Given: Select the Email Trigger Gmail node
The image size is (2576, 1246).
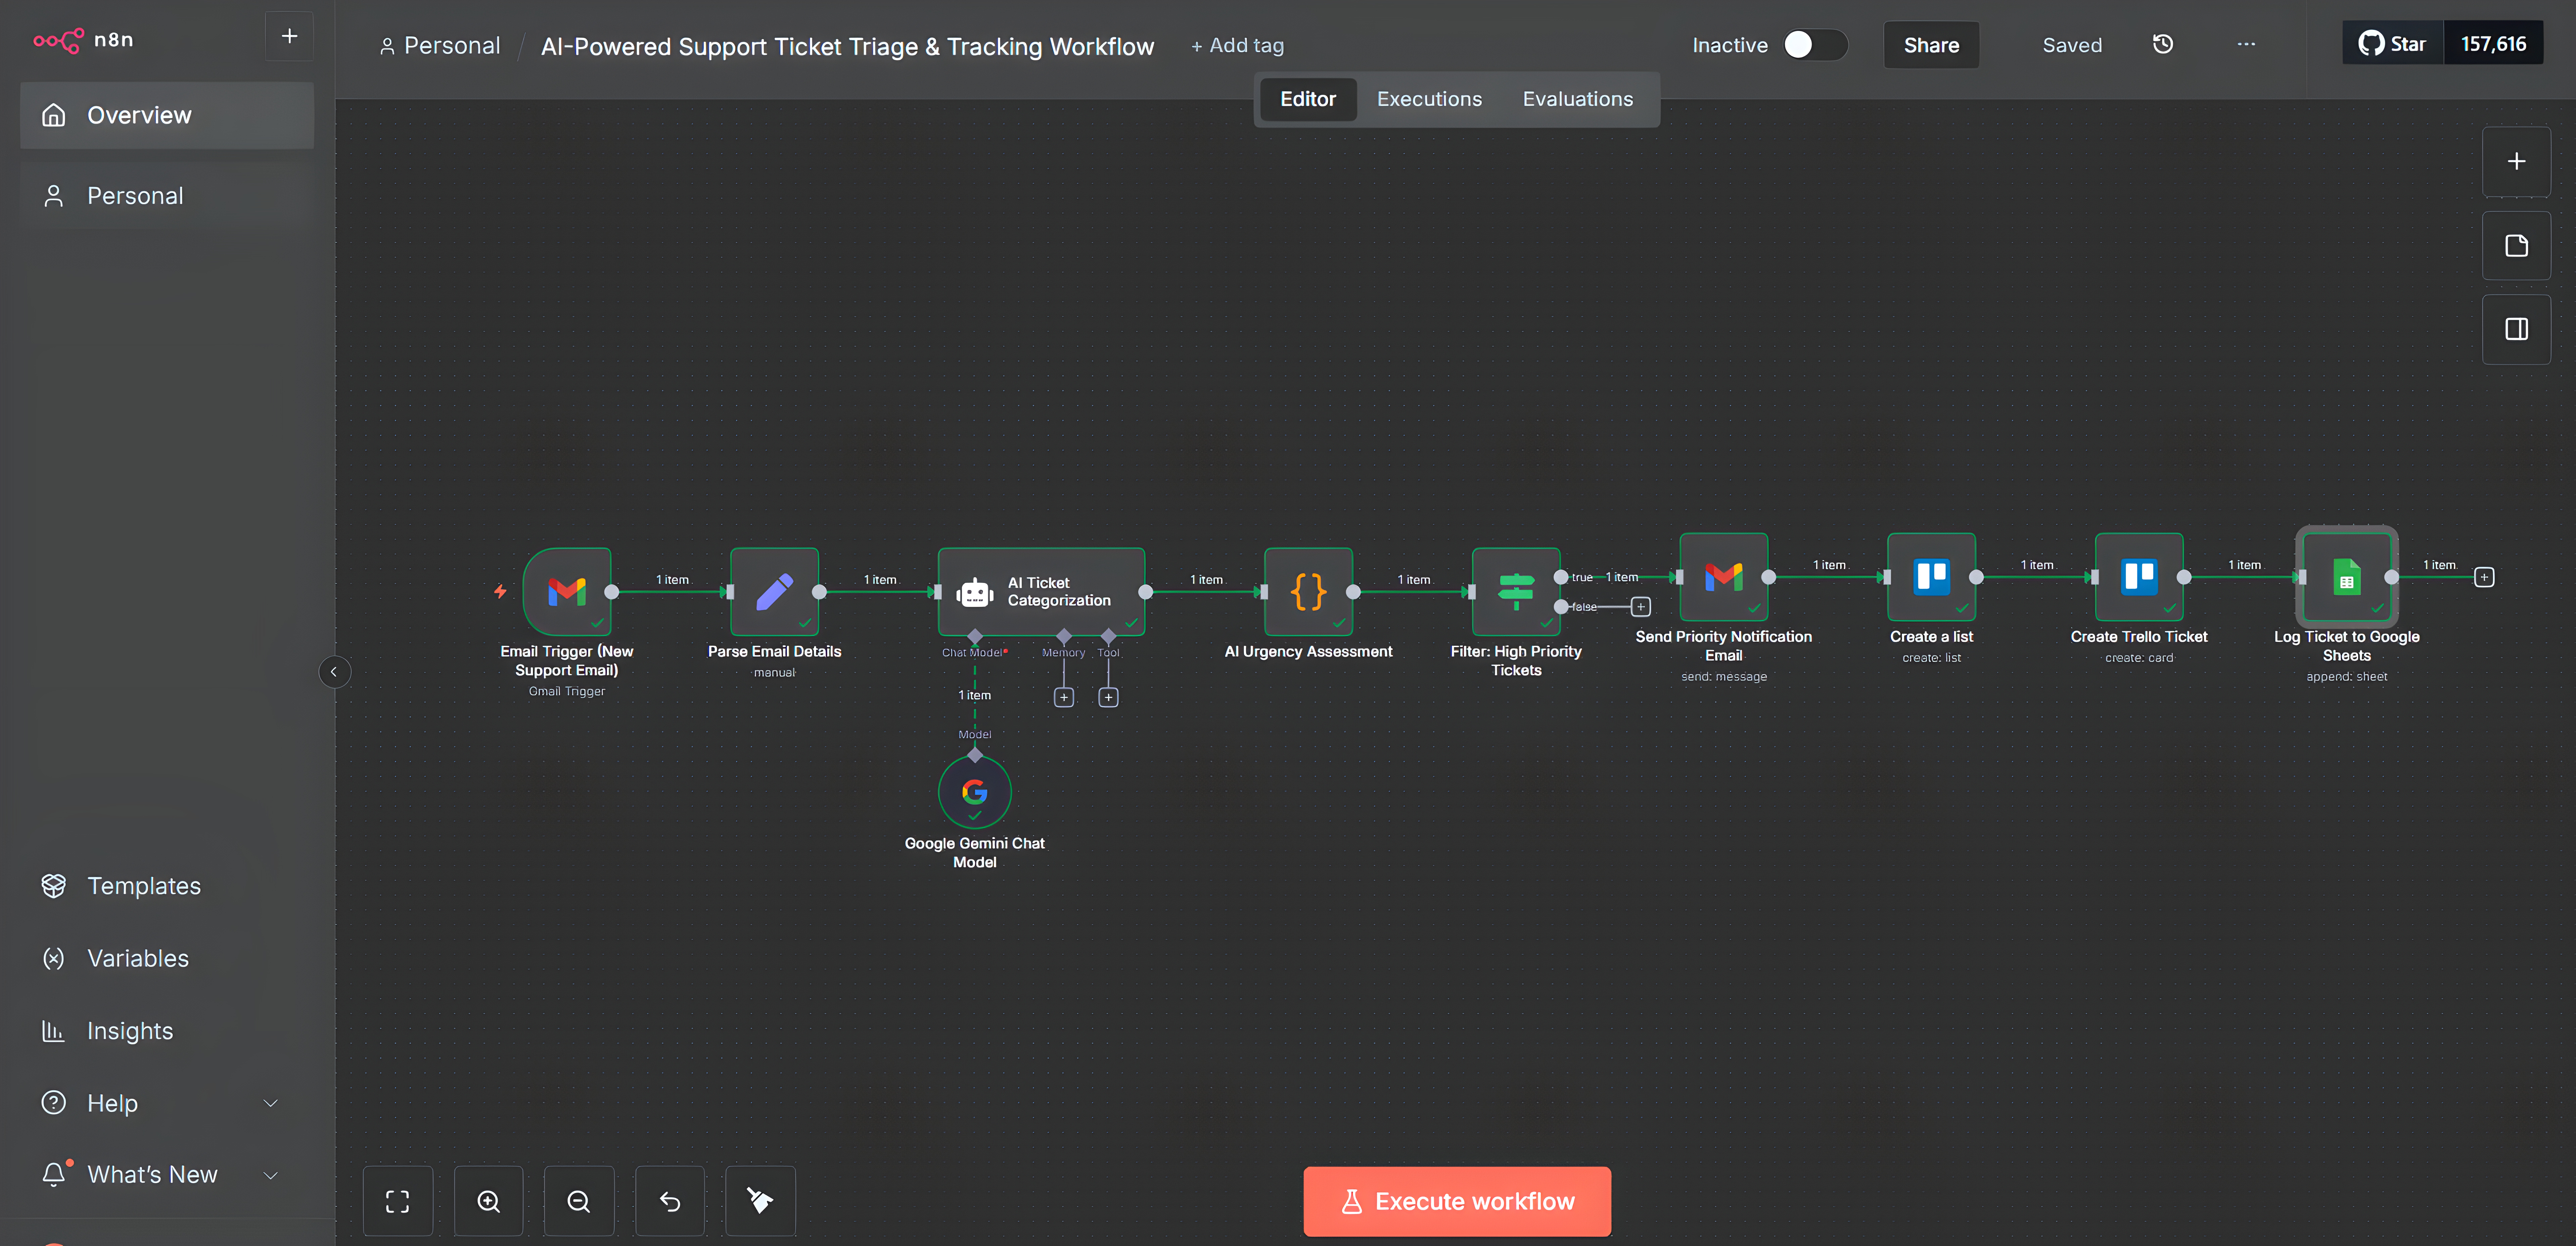Looking at the screenshot, I should pos(567,592).
